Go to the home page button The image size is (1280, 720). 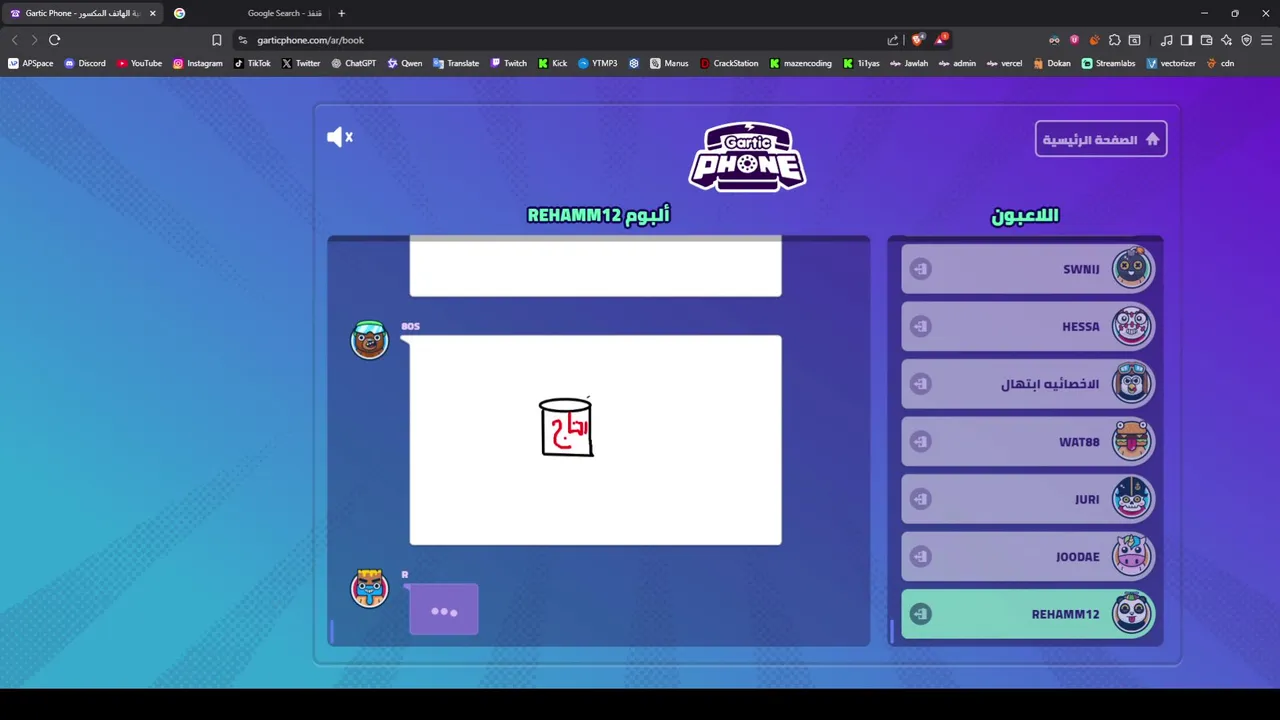(1101, 139)
